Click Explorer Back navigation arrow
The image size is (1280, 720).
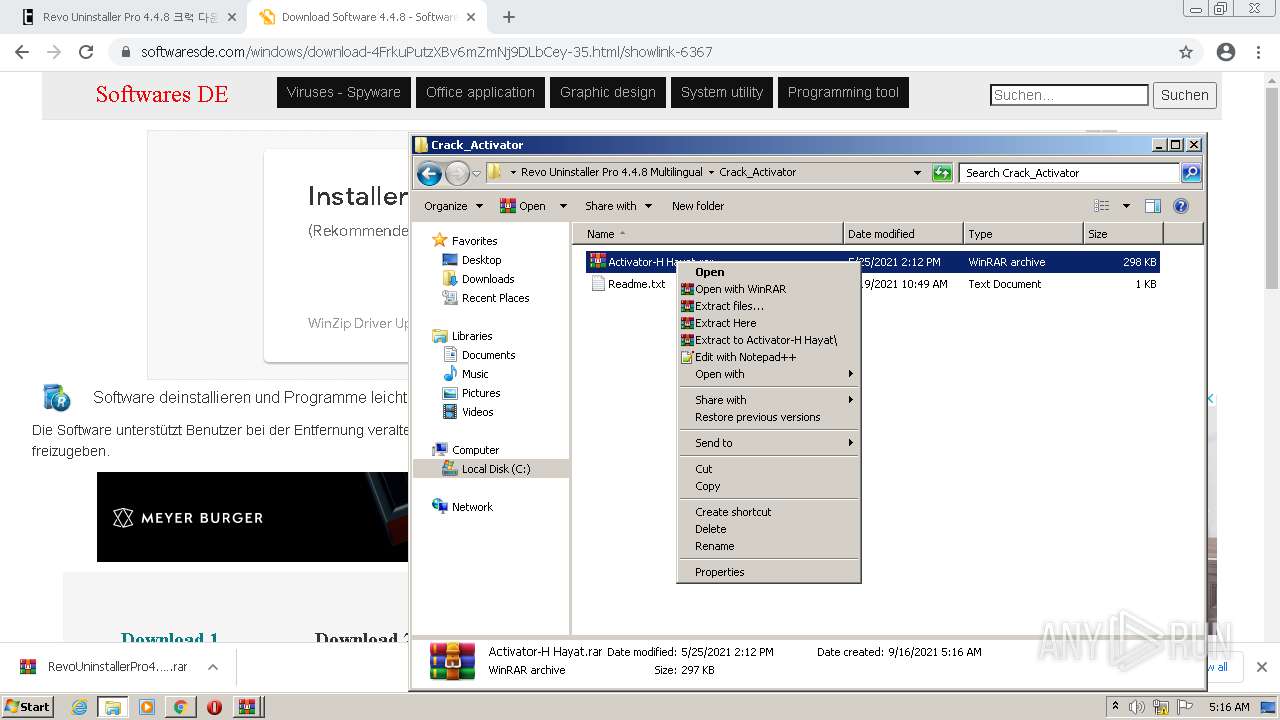click(x=429, y=173)
